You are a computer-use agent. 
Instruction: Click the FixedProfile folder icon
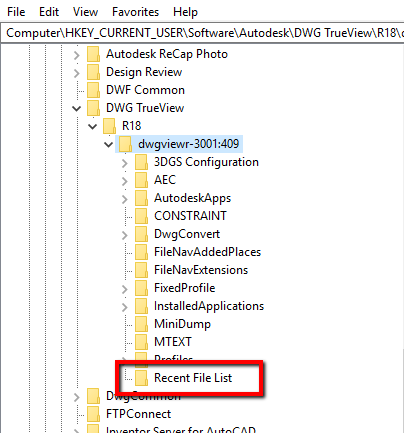[141, 288]
